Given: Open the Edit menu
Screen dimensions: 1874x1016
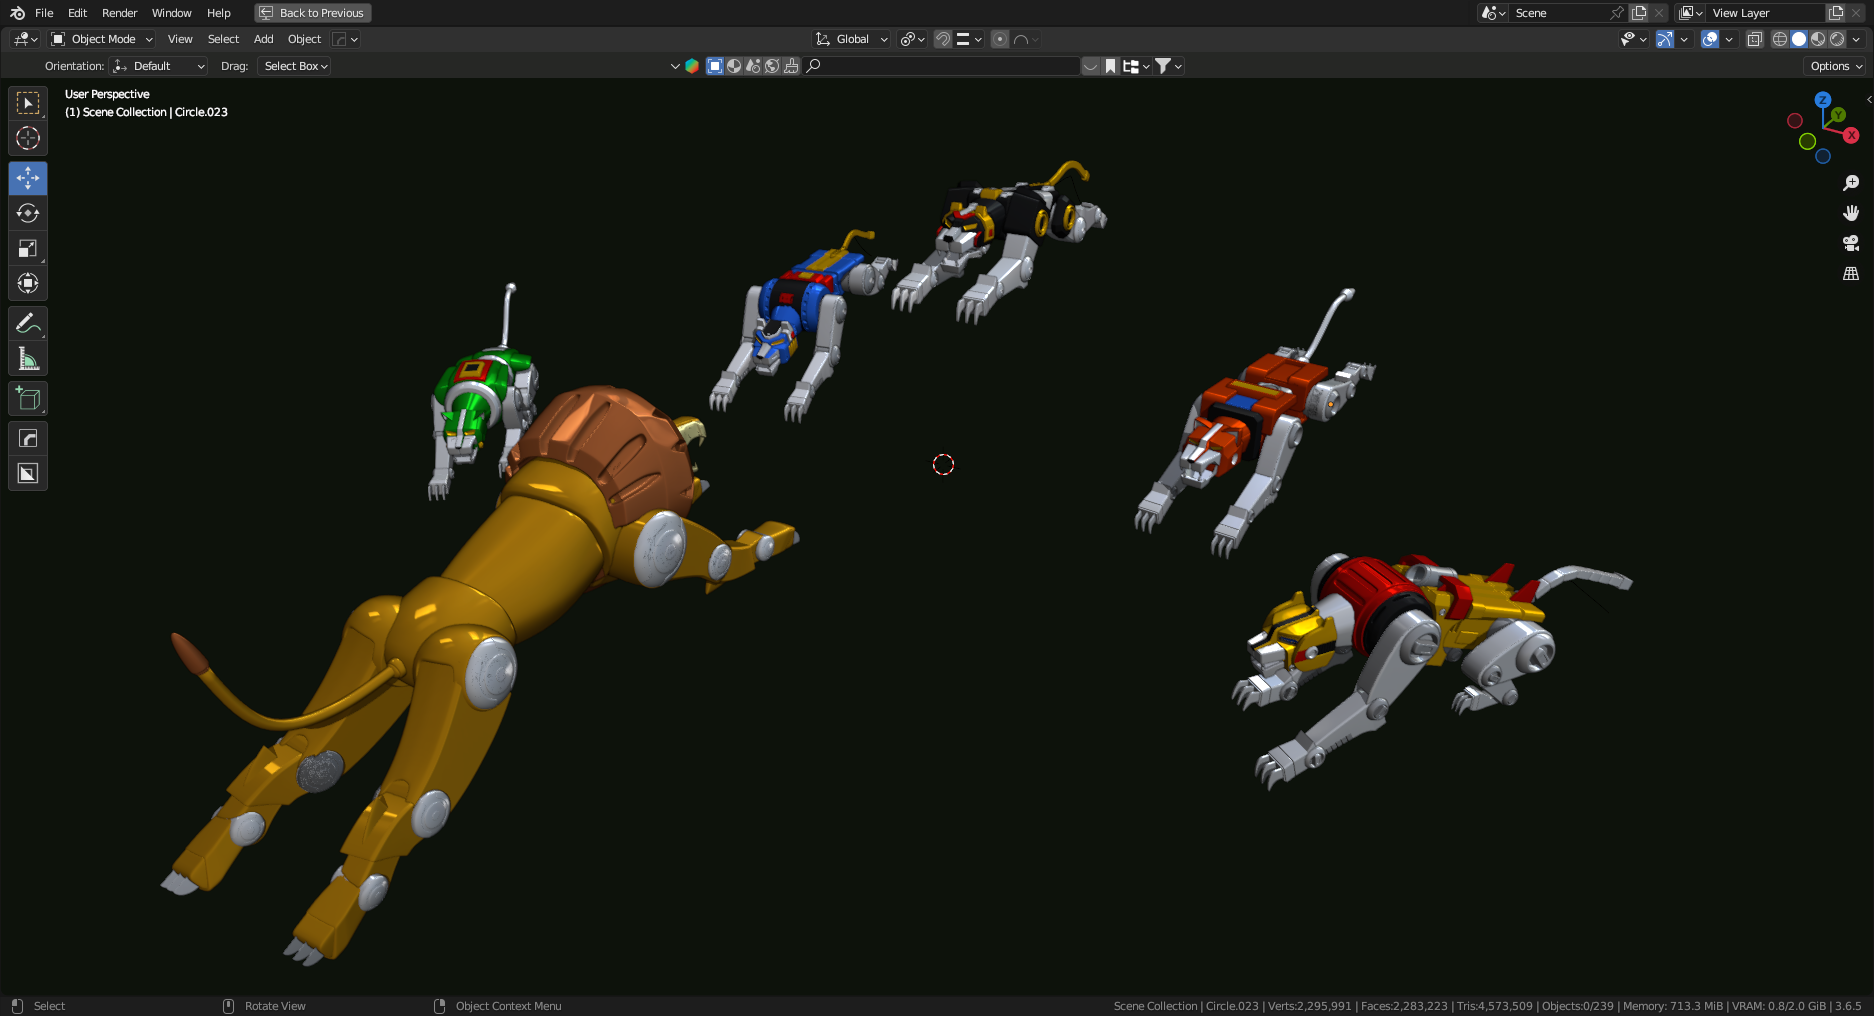Looking at the screenshot, I should point(77,13).
